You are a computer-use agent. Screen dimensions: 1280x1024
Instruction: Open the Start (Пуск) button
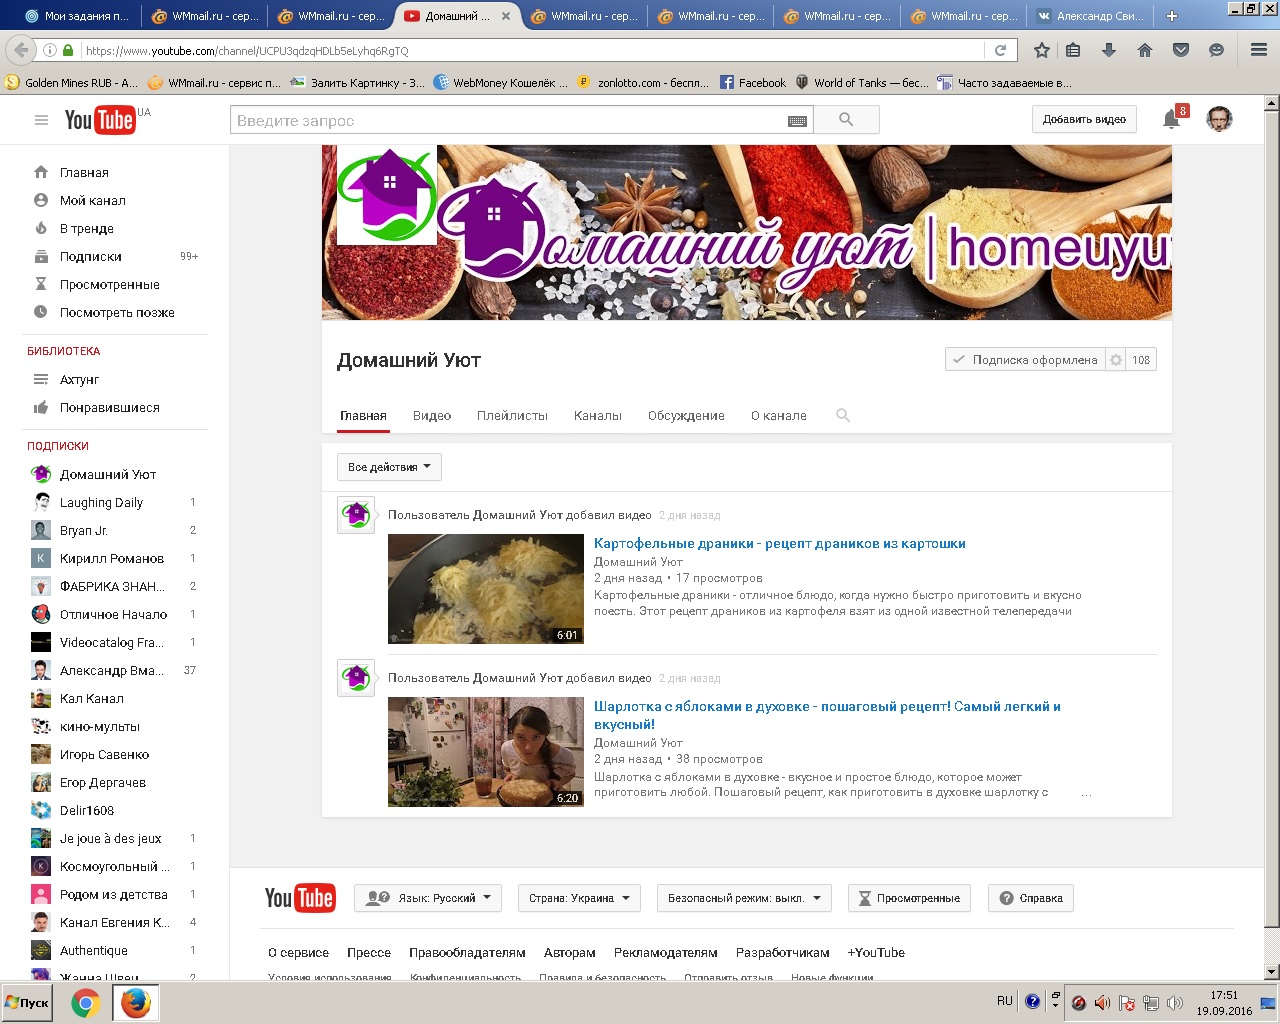pyautogui.click(x=28, y=1003)
